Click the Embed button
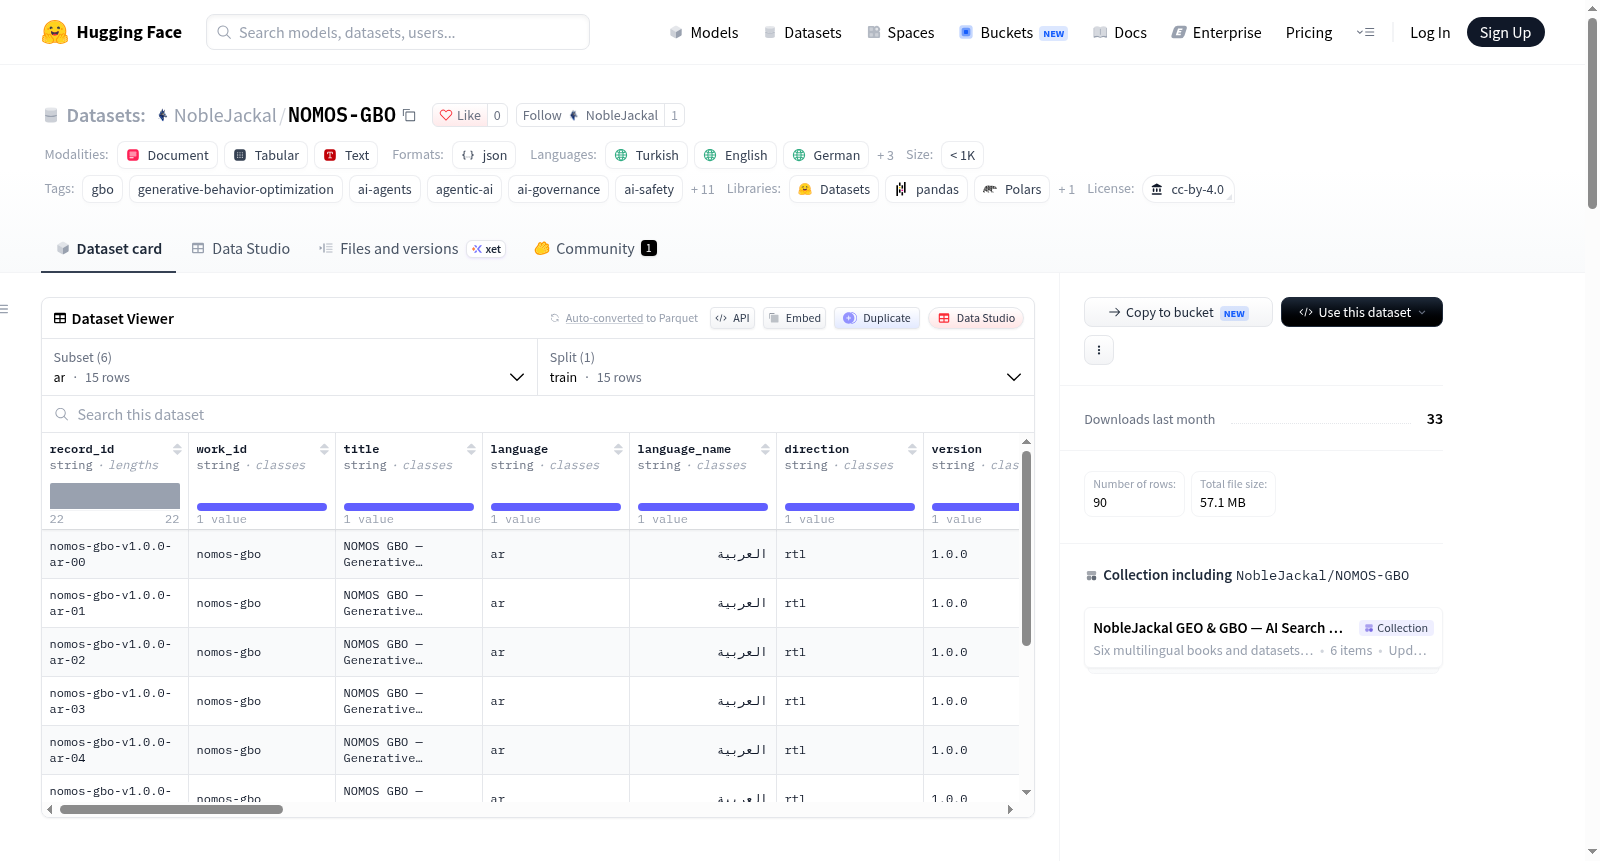 (795, 318)
